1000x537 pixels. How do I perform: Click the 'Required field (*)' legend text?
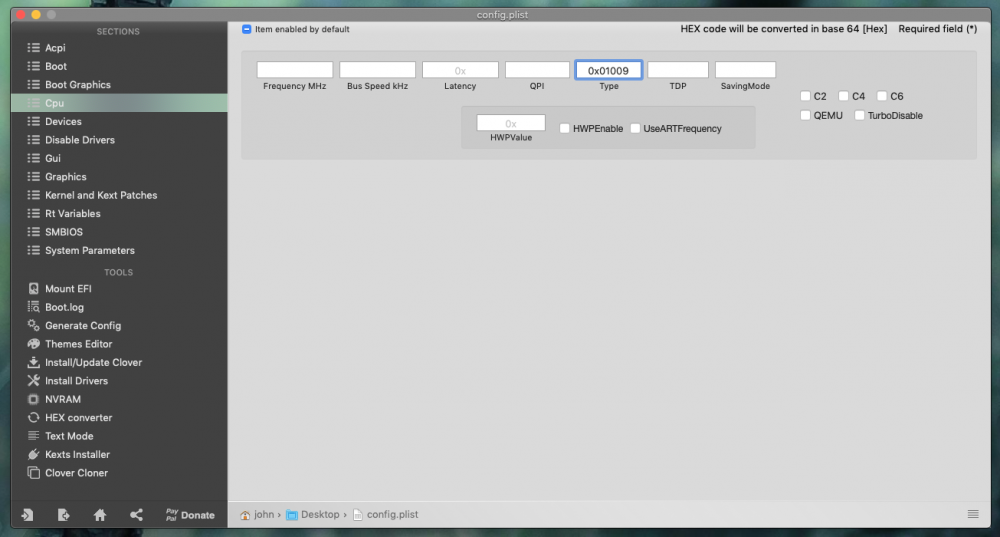(x=938, y=29)
